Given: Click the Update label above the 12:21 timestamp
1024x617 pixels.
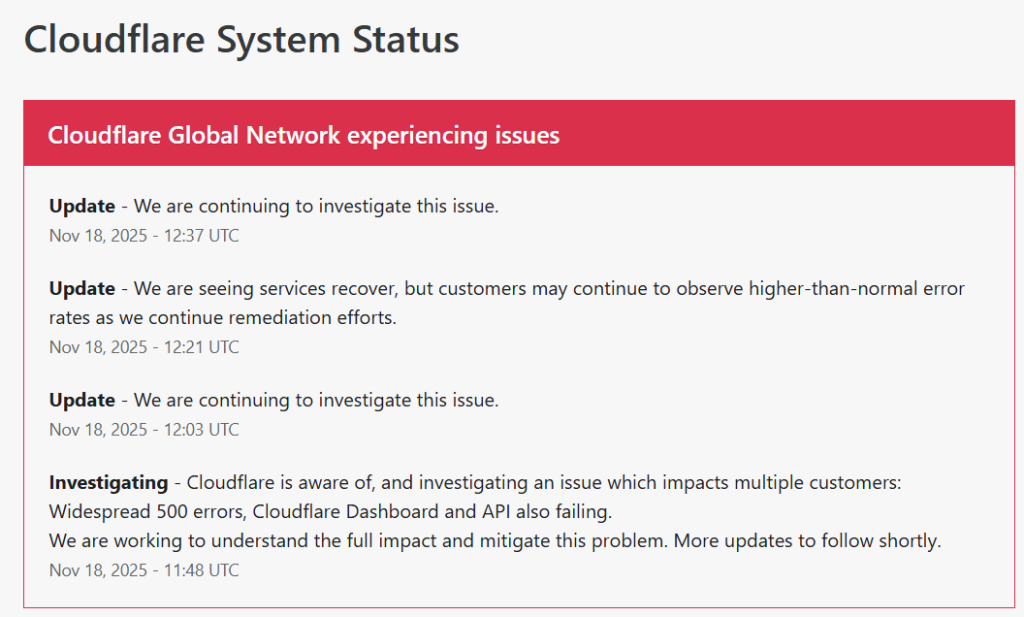Looking at the screenshot, I should point(82,289).
